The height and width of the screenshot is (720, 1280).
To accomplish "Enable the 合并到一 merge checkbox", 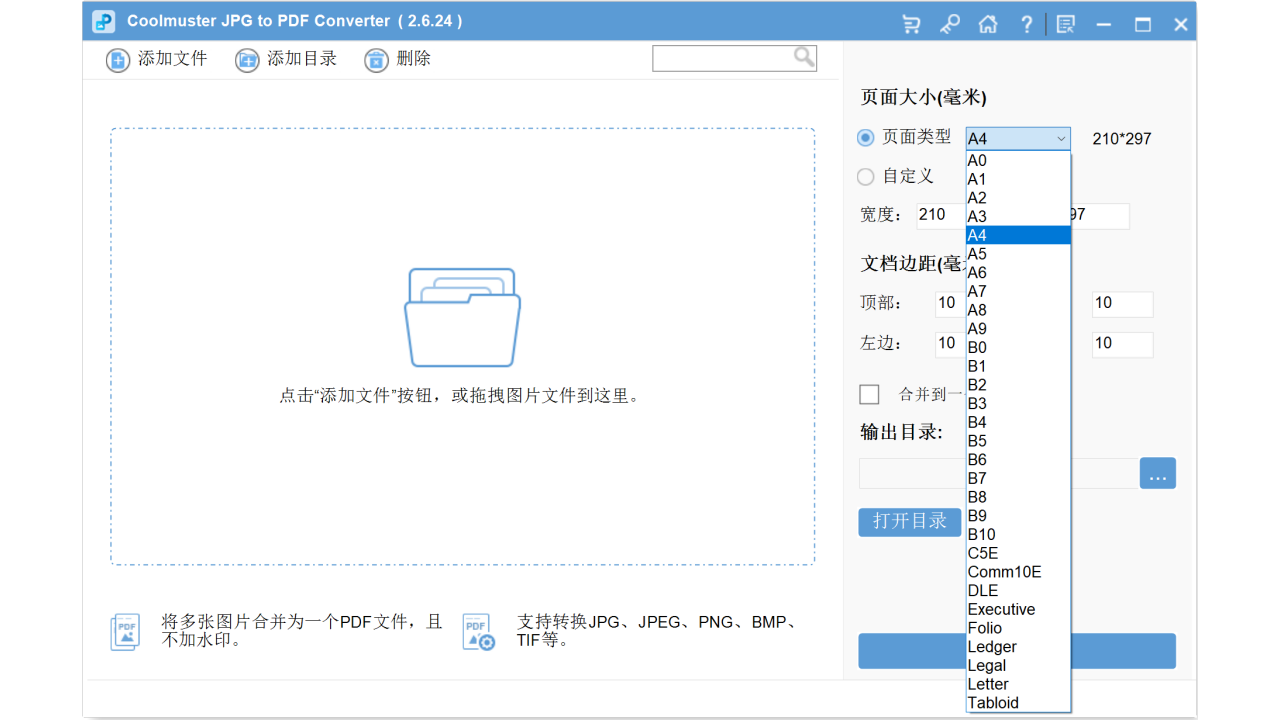I will (869, 394).
